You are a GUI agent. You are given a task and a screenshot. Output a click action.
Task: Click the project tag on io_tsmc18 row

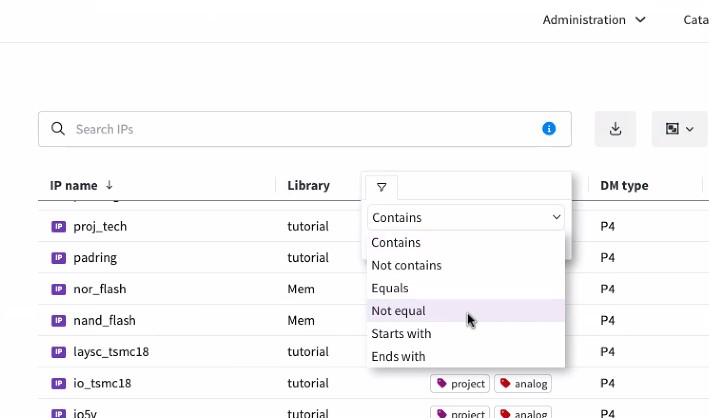coord(460,383)
